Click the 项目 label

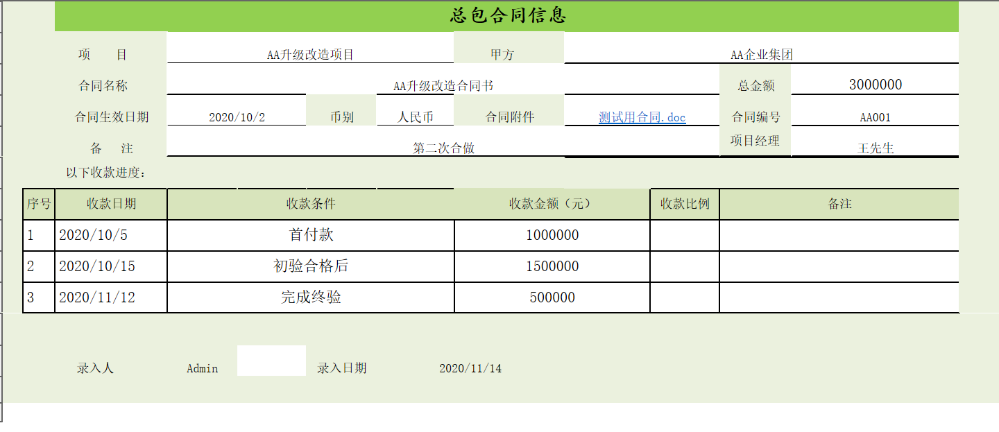pos(103,55)
